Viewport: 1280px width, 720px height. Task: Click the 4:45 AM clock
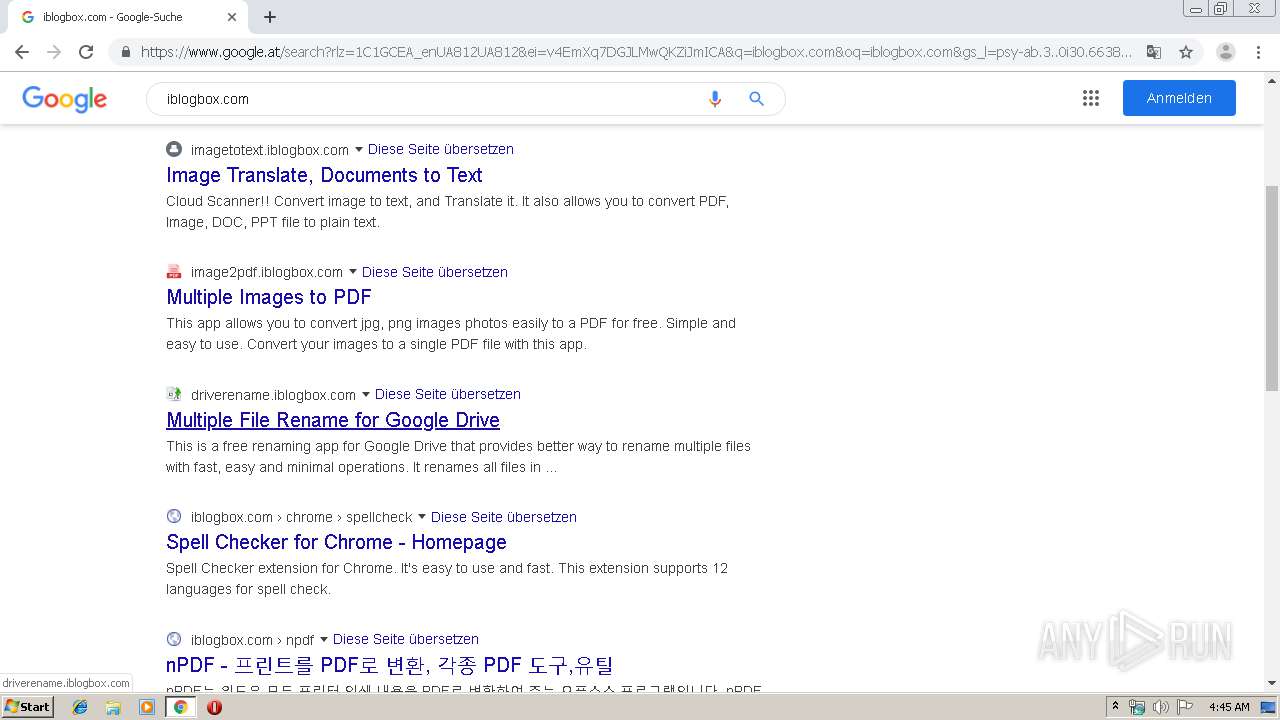click(1229, 707)
